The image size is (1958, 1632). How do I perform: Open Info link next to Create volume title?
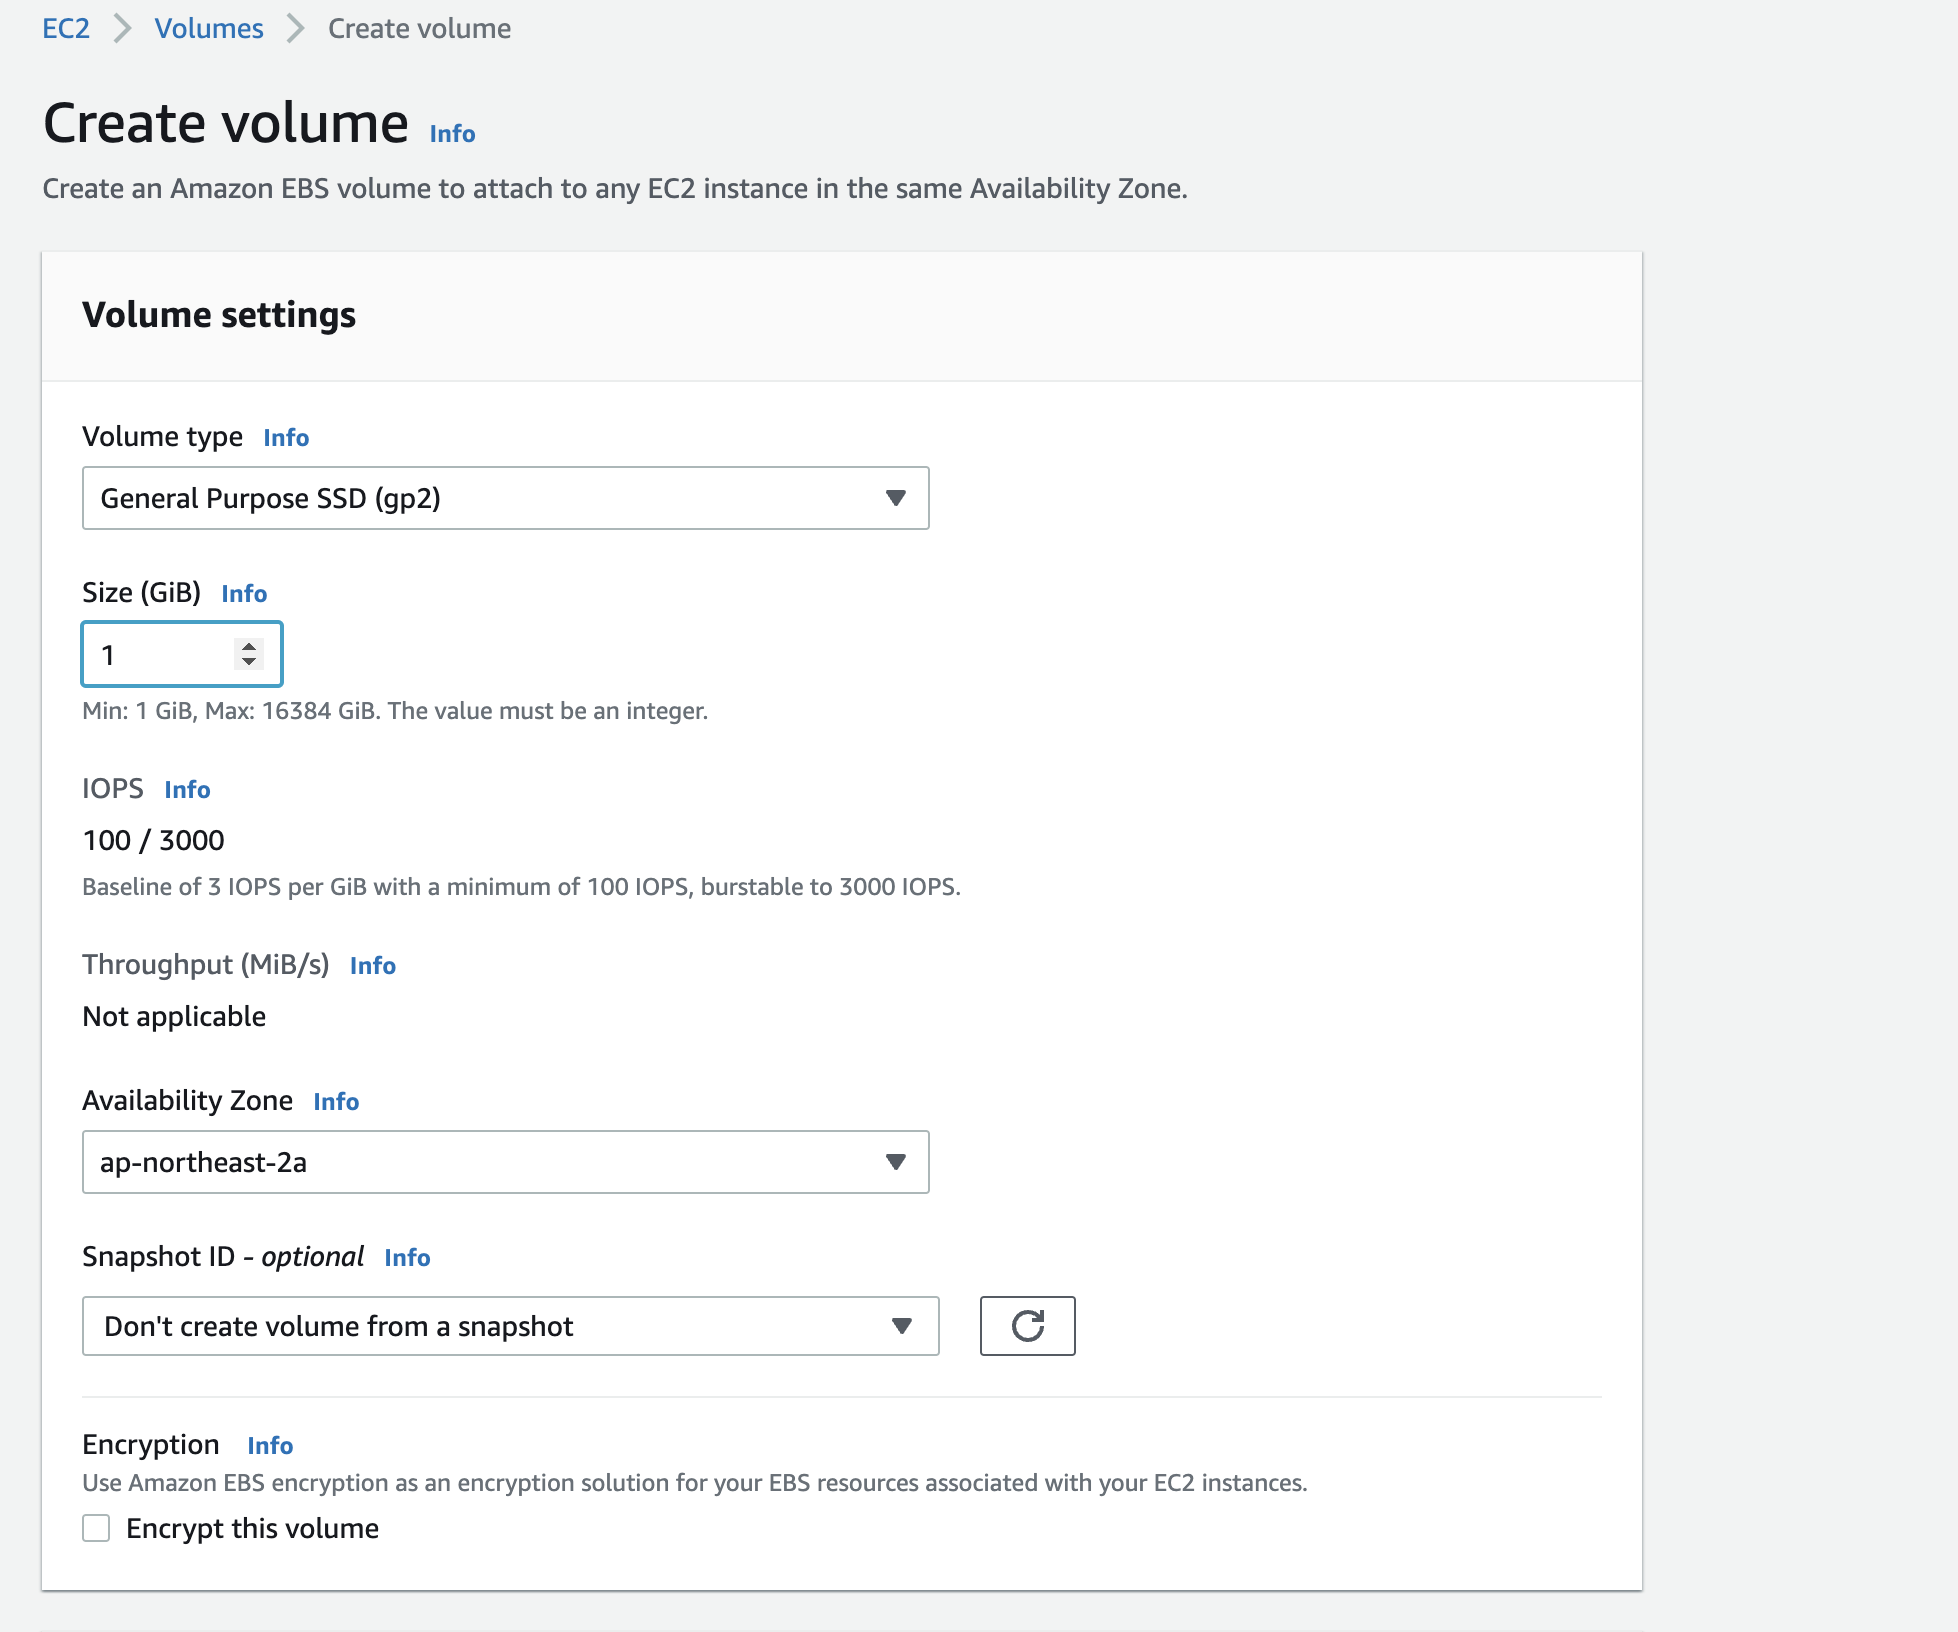point(452,134)
